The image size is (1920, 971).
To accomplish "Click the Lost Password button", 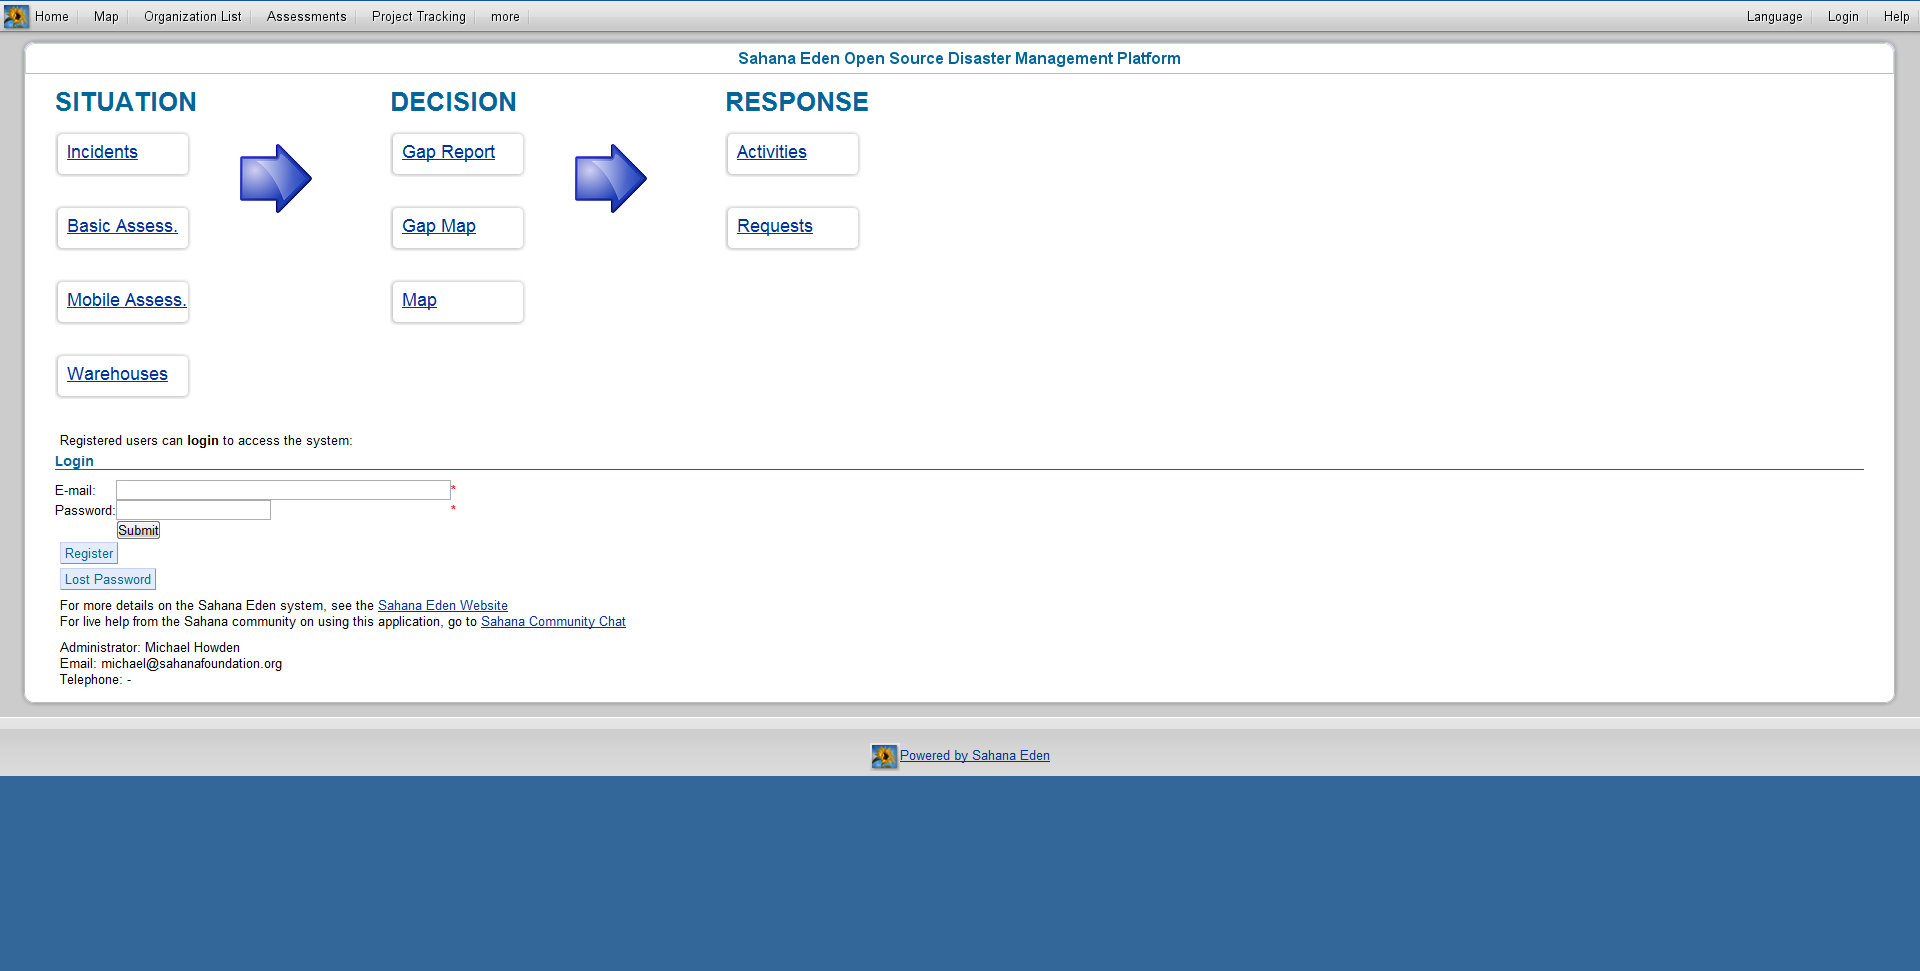I will pos(108,579).
